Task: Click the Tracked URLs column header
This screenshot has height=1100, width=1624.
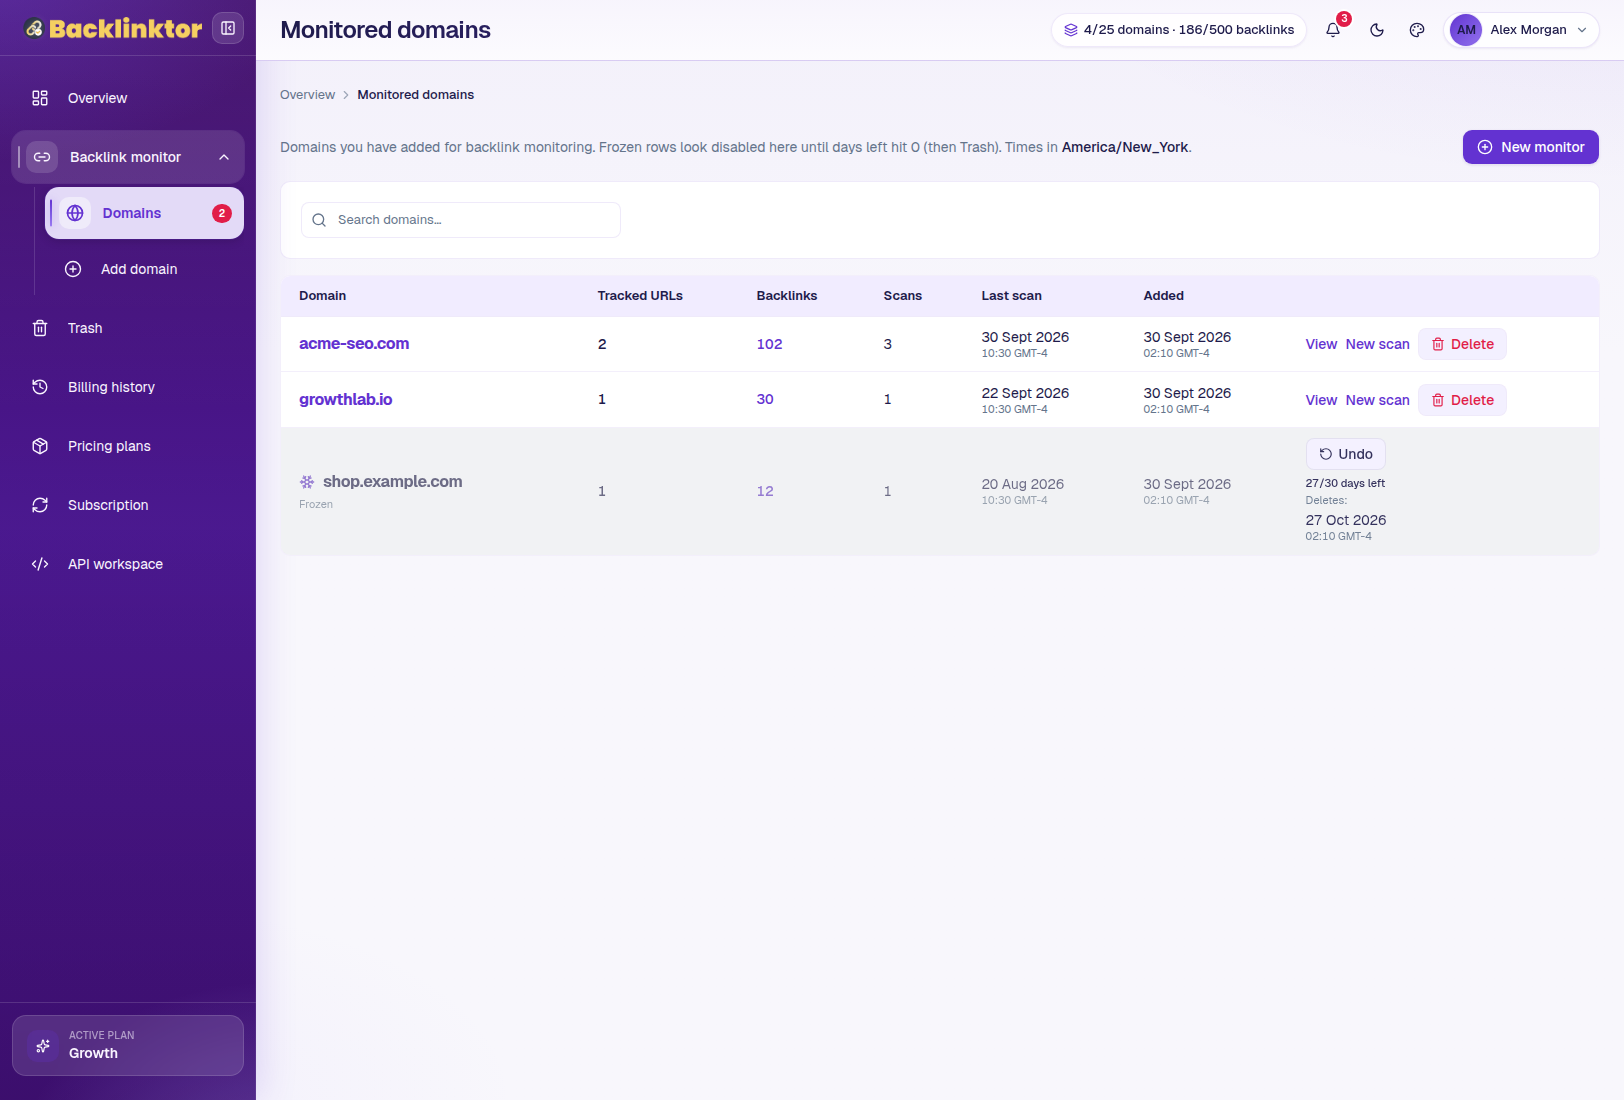Action: [x=640, y=296]
